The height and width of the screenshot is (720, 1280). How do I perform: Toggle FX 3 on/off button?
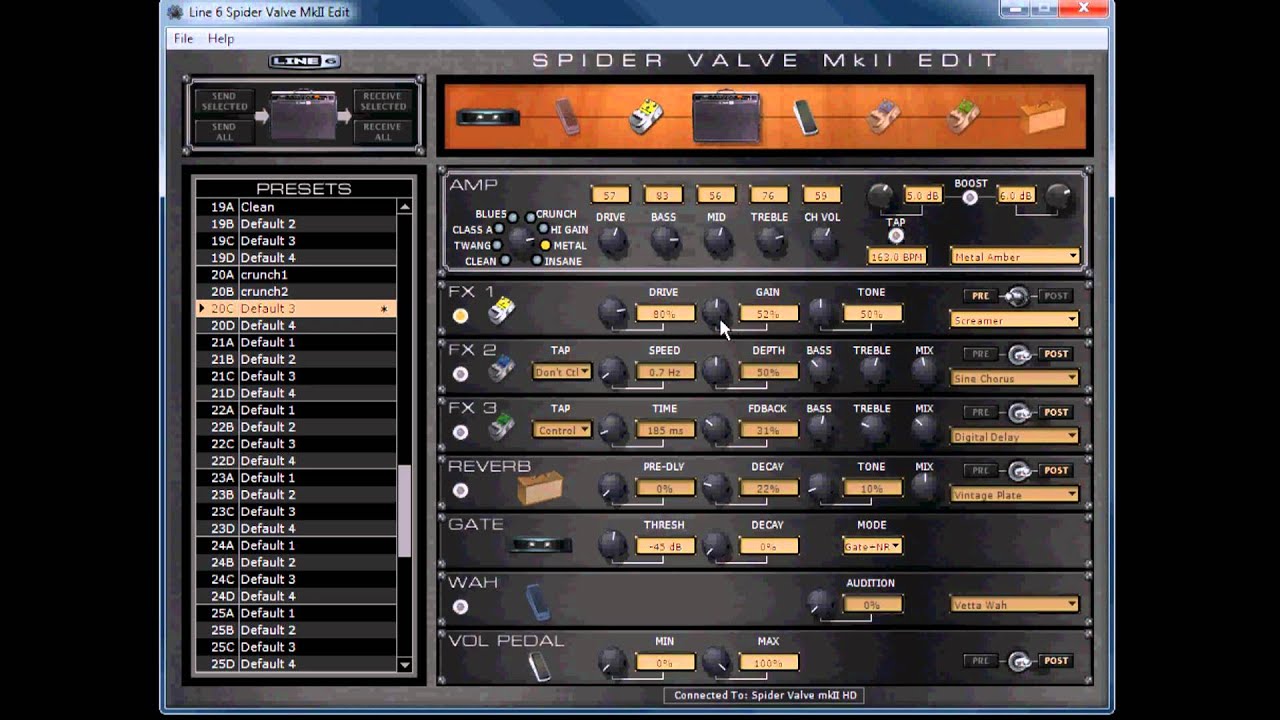click(x=460, y=432)
